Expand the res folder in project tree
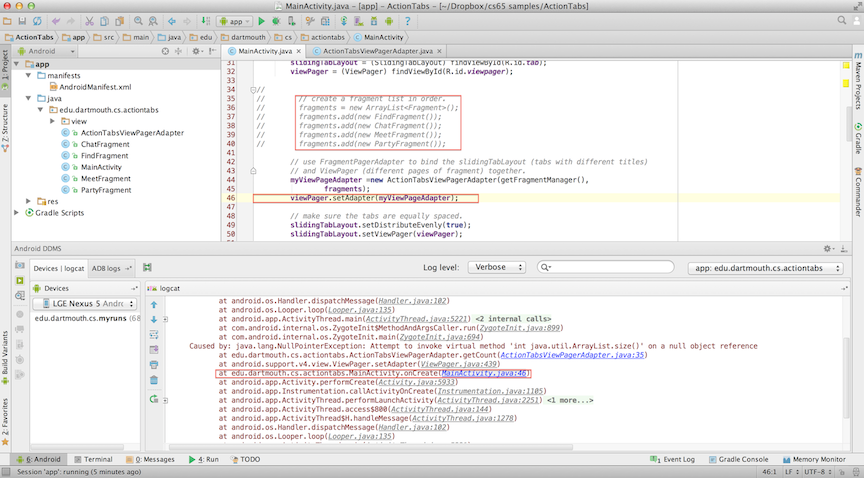This screenshot has height=478, width=864. point(27,201)
